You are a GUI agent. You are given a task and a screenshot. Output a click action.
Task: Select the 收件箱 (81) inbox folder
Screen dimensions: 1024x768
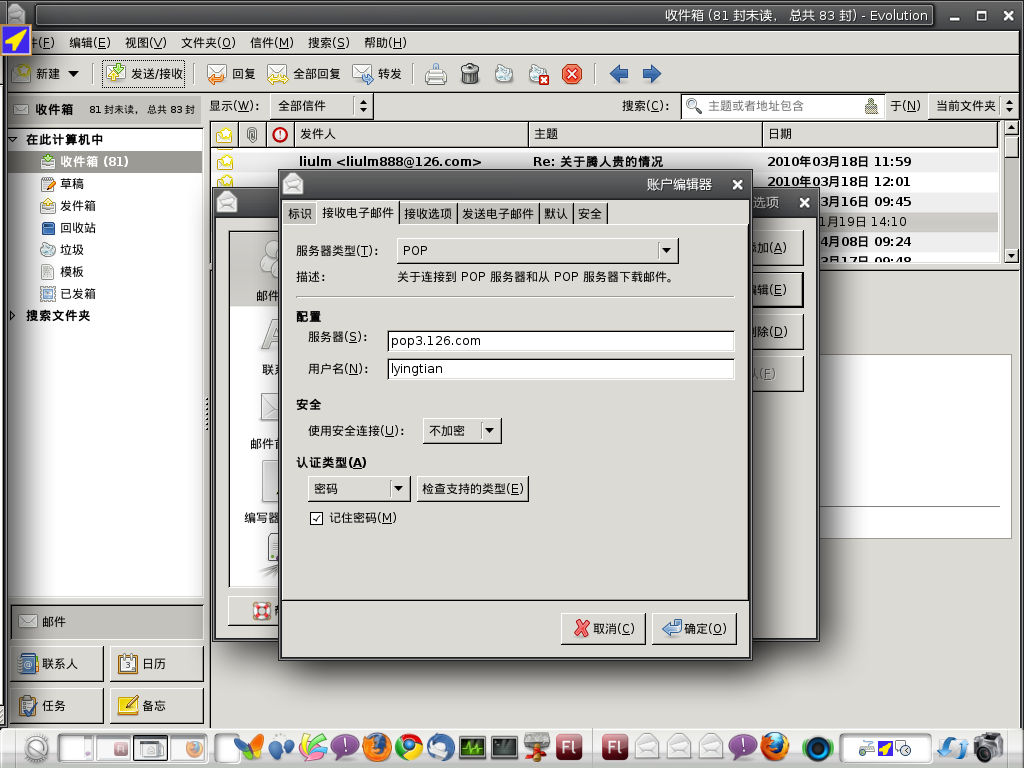(x=104, y=161)
